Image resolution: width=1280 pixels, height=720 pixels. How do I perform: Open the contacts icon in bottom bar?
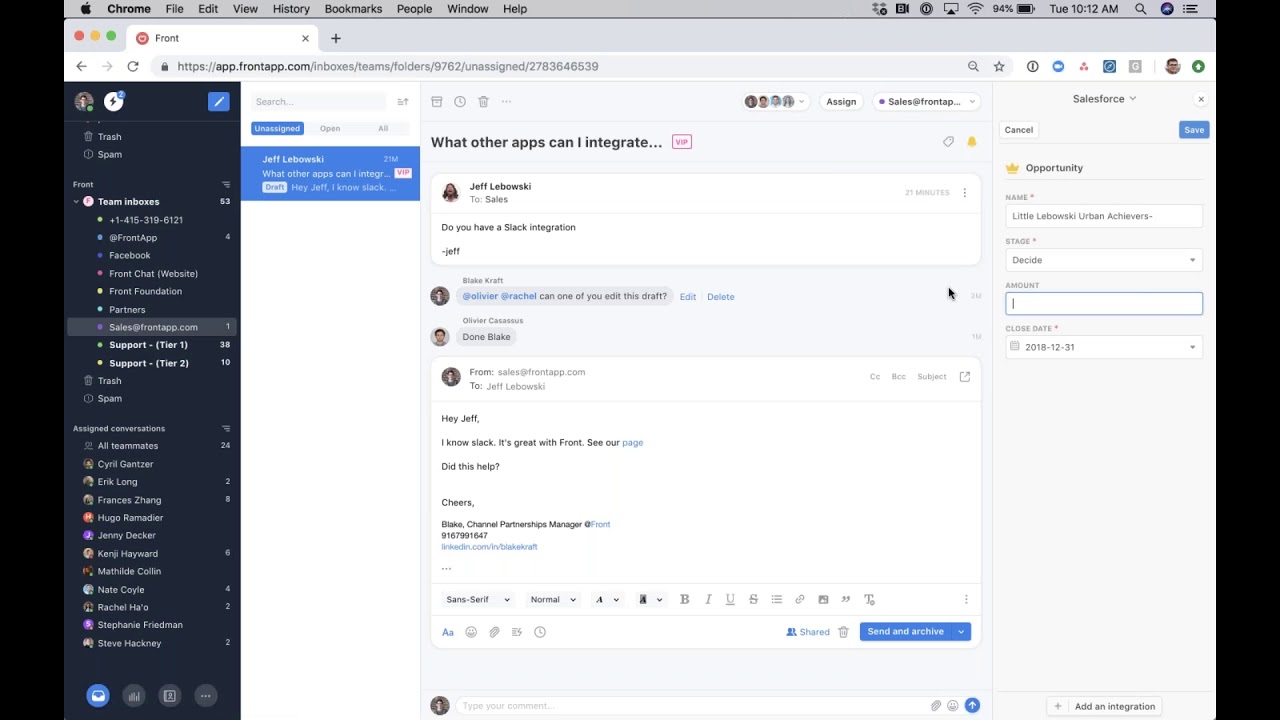coord(169,696)
